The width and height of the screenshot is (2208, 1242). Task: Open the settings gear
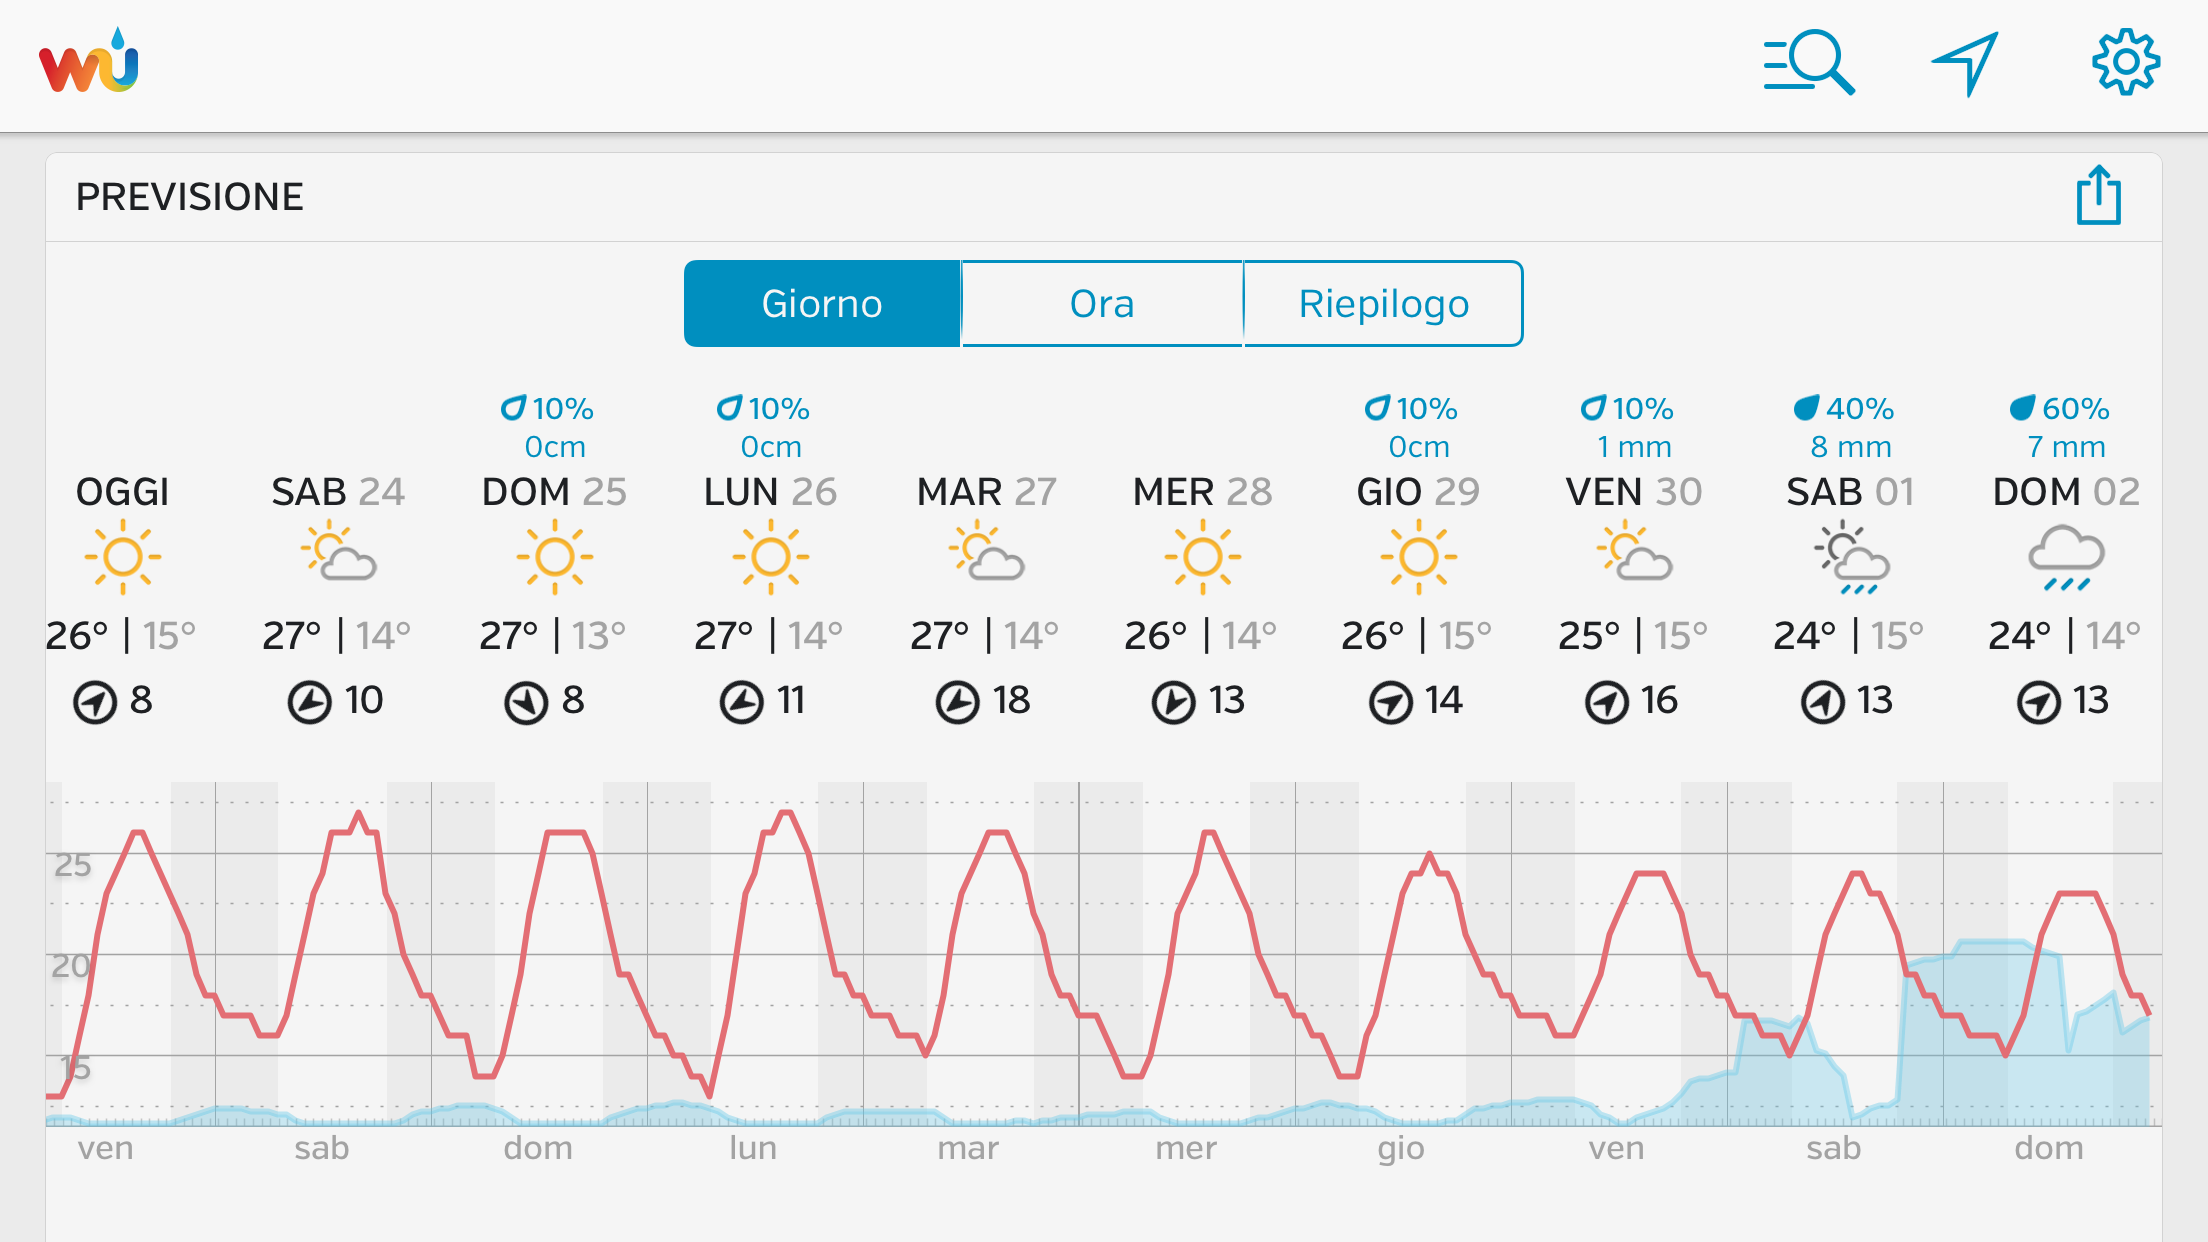pos(2125,63)
